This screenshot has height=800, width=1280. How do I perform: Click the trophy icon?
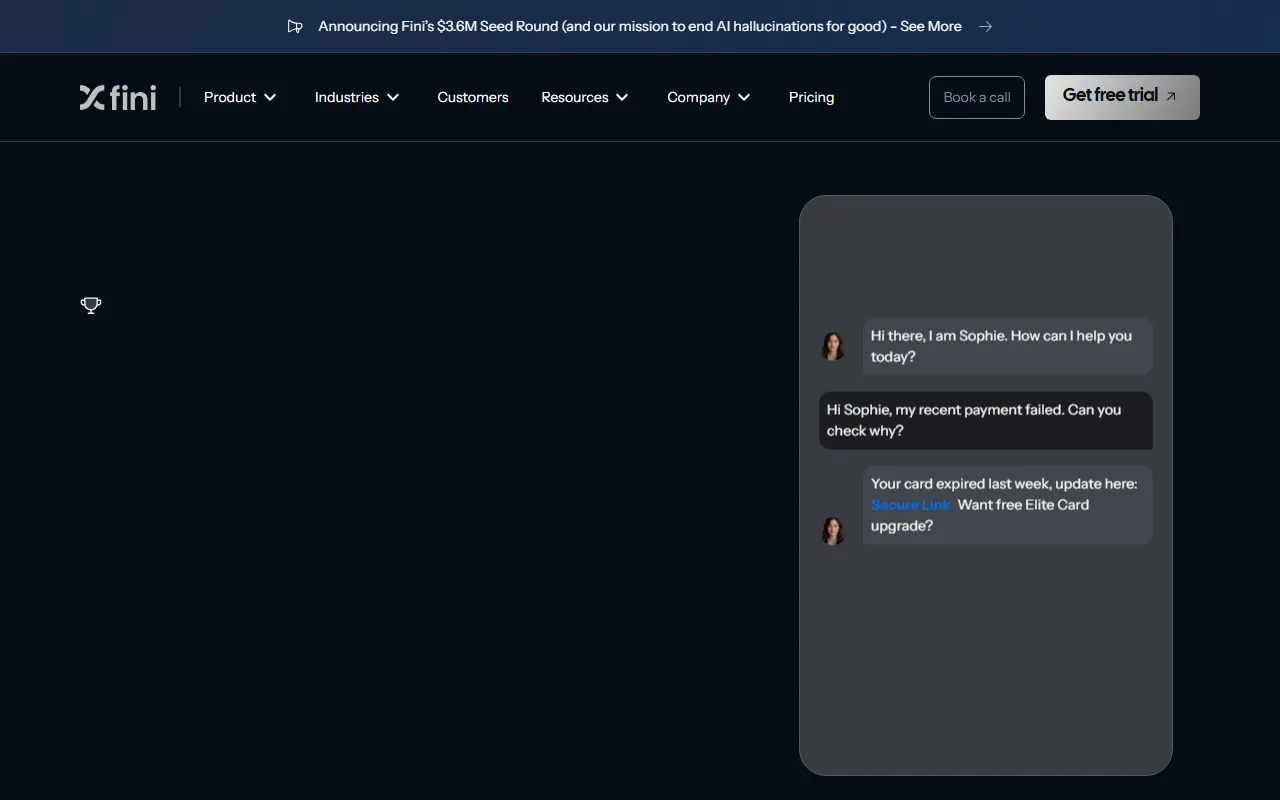tap(91, 305)
